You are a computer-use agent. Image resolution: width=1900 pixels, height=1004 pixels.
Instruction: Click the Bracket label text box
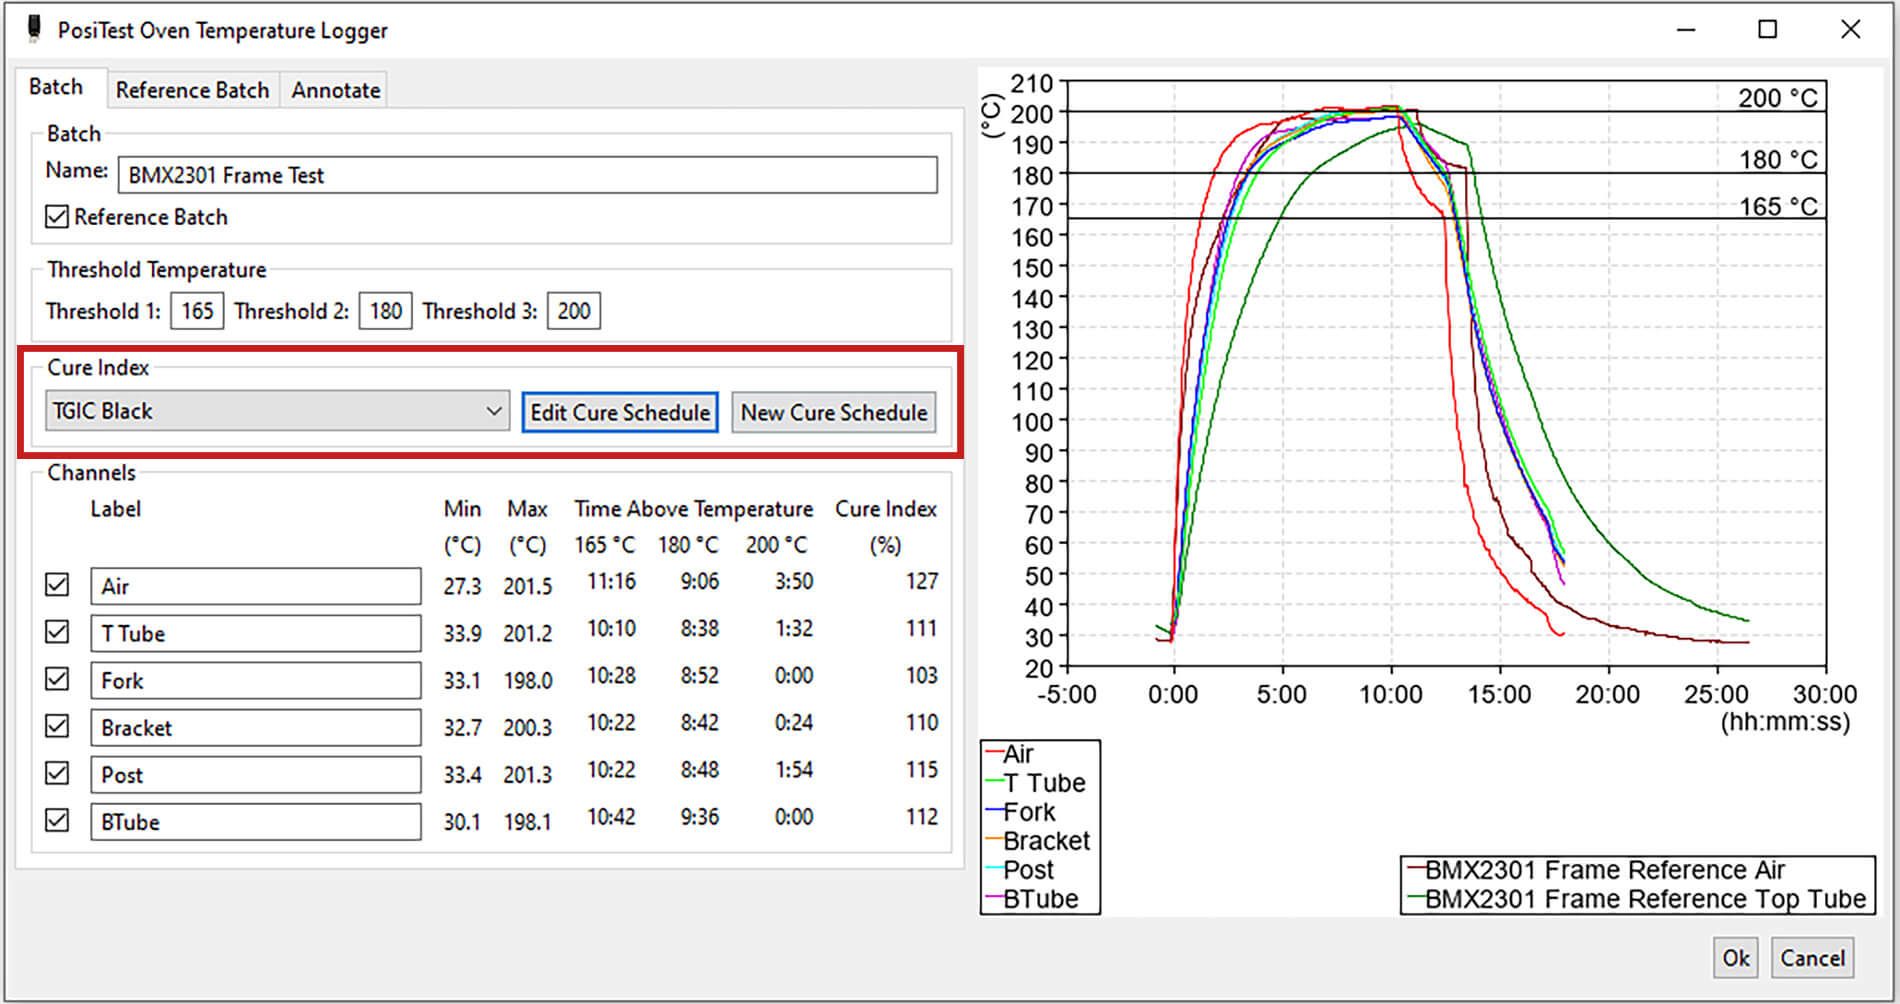tap(255, 726)
